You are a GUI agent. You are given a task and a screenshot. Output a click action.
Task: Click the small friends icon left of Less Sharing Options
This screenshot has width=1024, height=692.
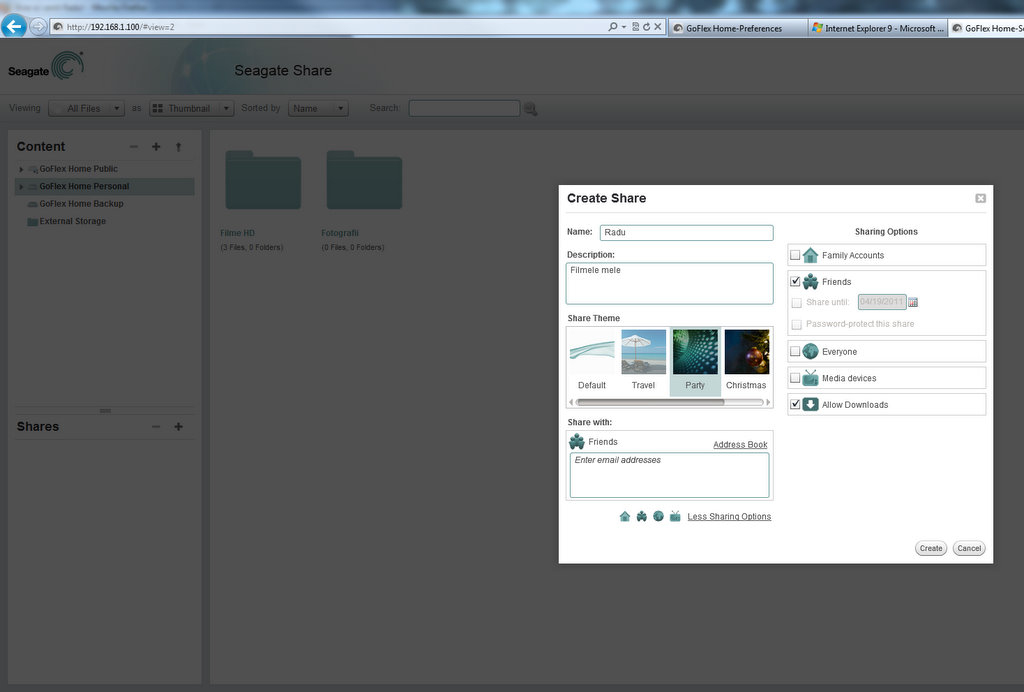(642, 516)
